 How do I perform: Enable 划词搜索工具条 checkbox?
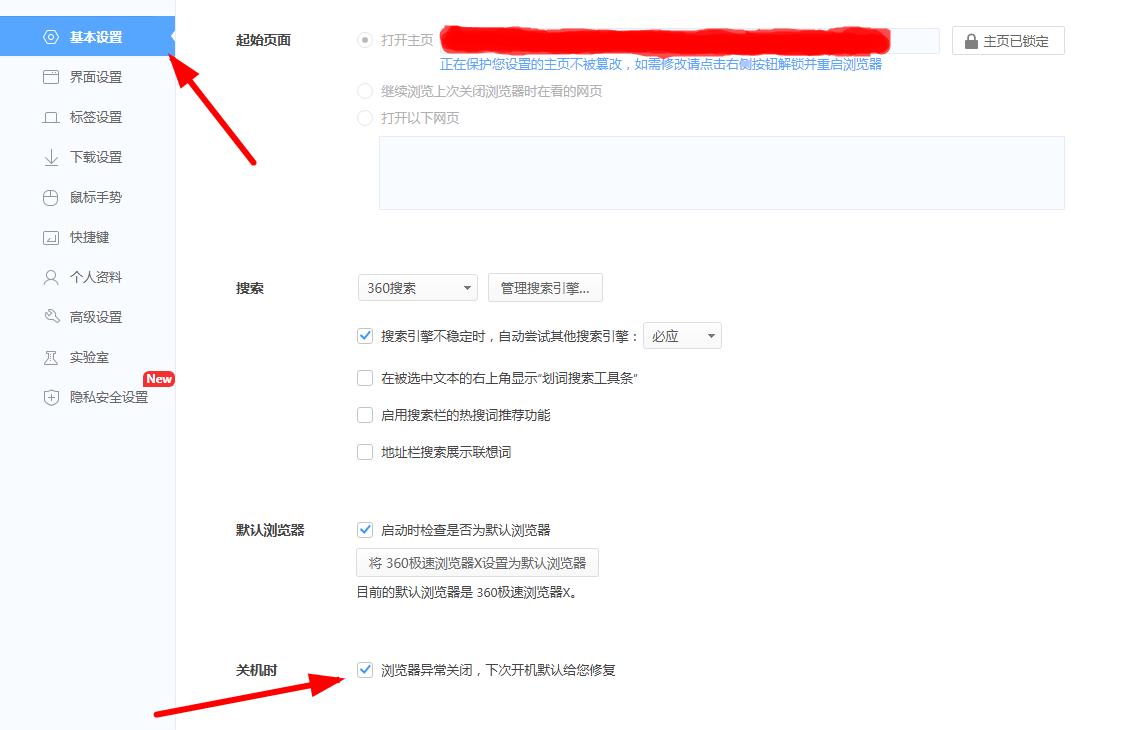(365, 378)
